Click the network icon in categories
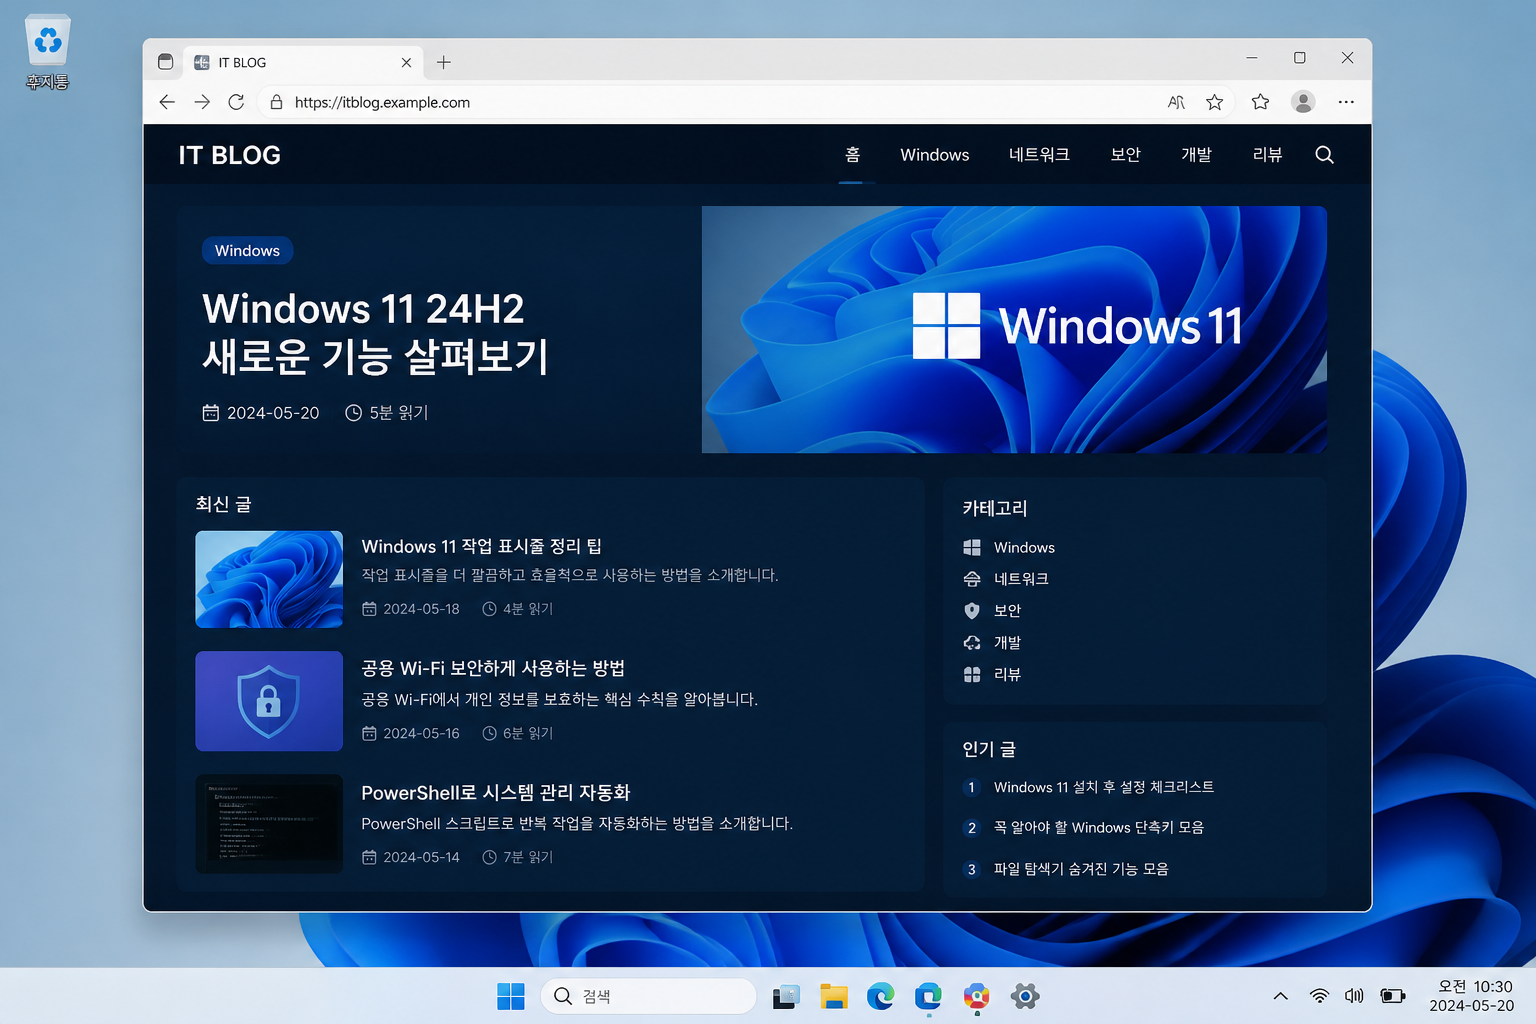The height and width of the screenshot is (1024, 1536). (971, 579)
